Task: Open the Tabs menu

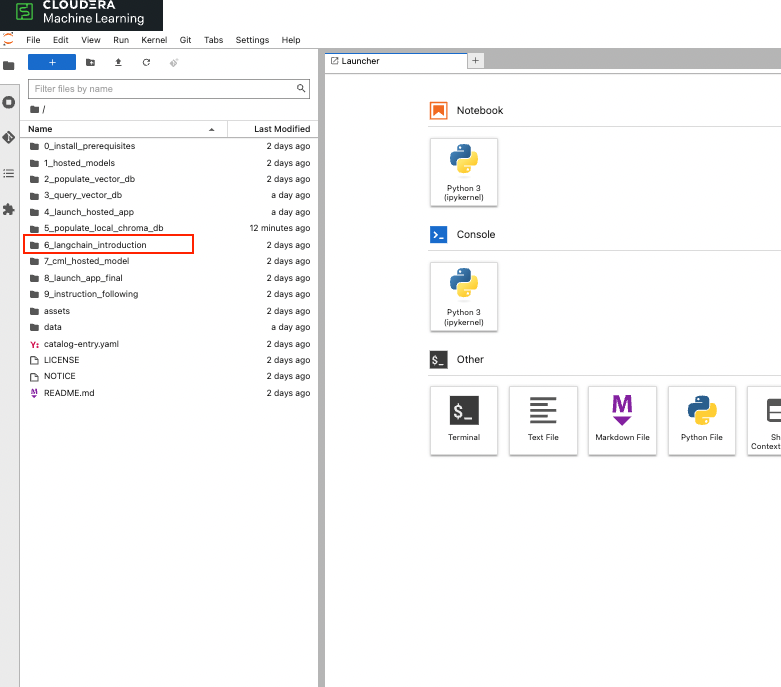Action: pos(213,40)
